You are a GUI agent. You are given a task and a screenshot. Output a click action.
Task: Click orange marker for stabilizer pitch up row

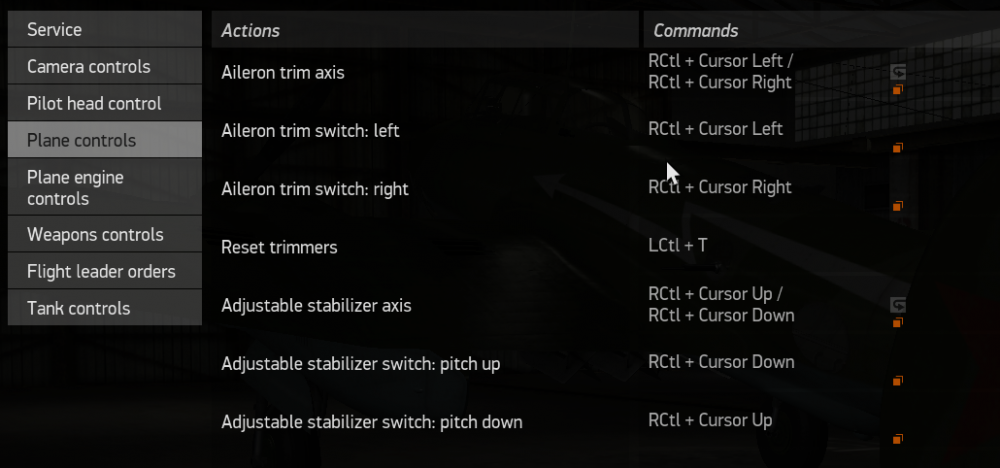(898, 381)
